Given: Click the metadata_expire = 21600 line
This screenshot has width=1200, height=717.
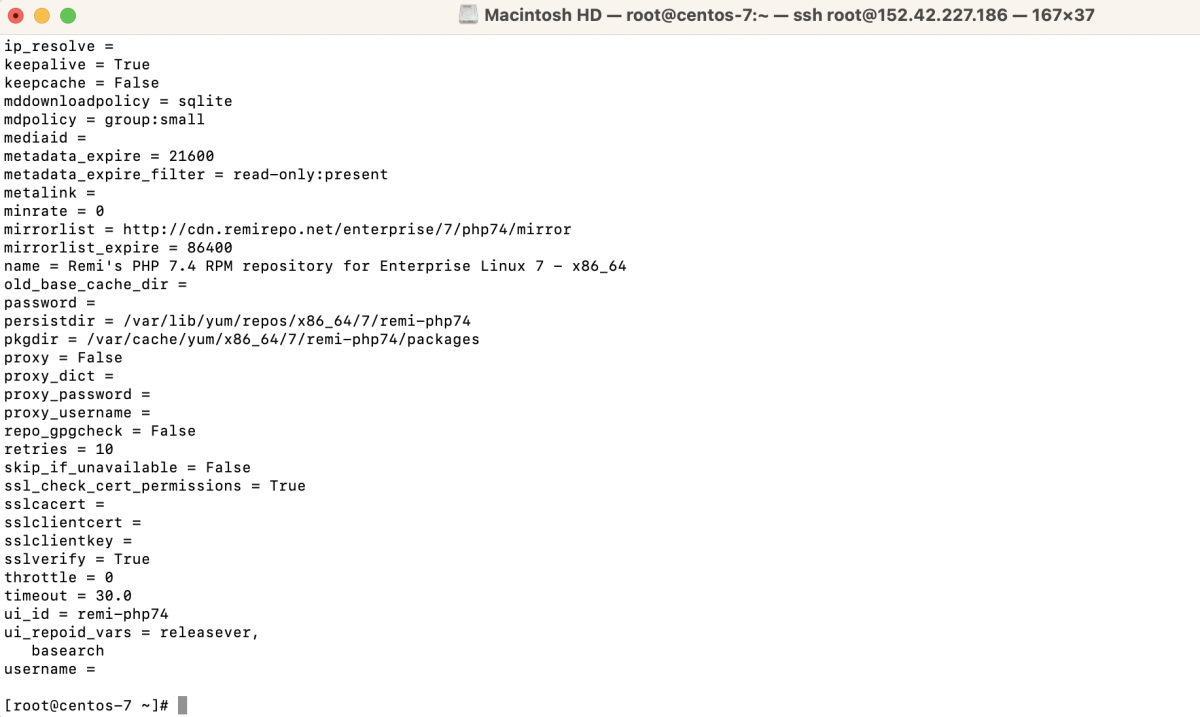Looking at the screenshot, I should (109, 156).
